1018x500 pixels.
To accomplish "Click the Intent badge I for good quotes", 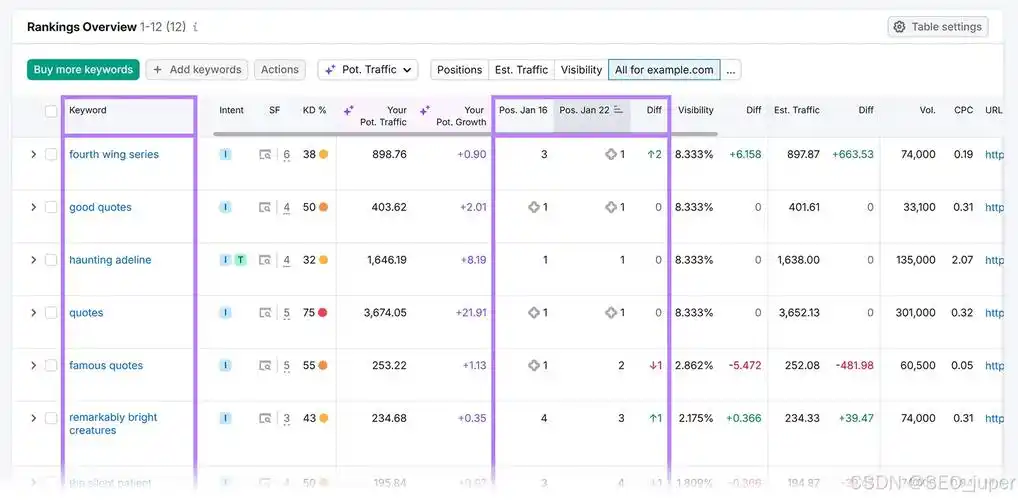I will (225, 208).
